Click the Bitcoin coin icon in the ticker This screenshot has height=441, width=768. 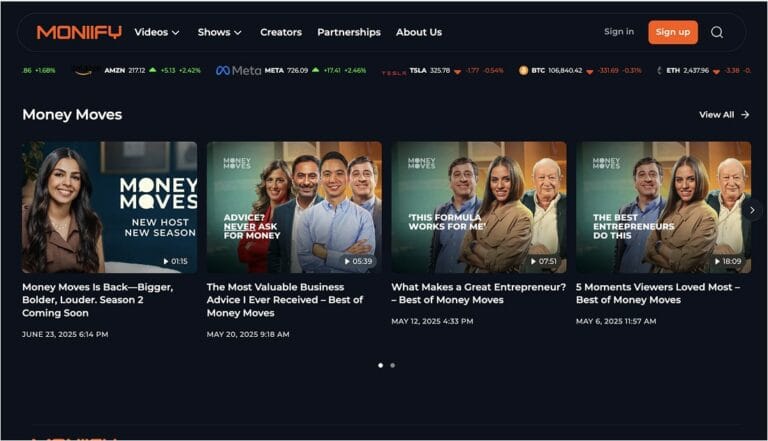pos(523,71)
